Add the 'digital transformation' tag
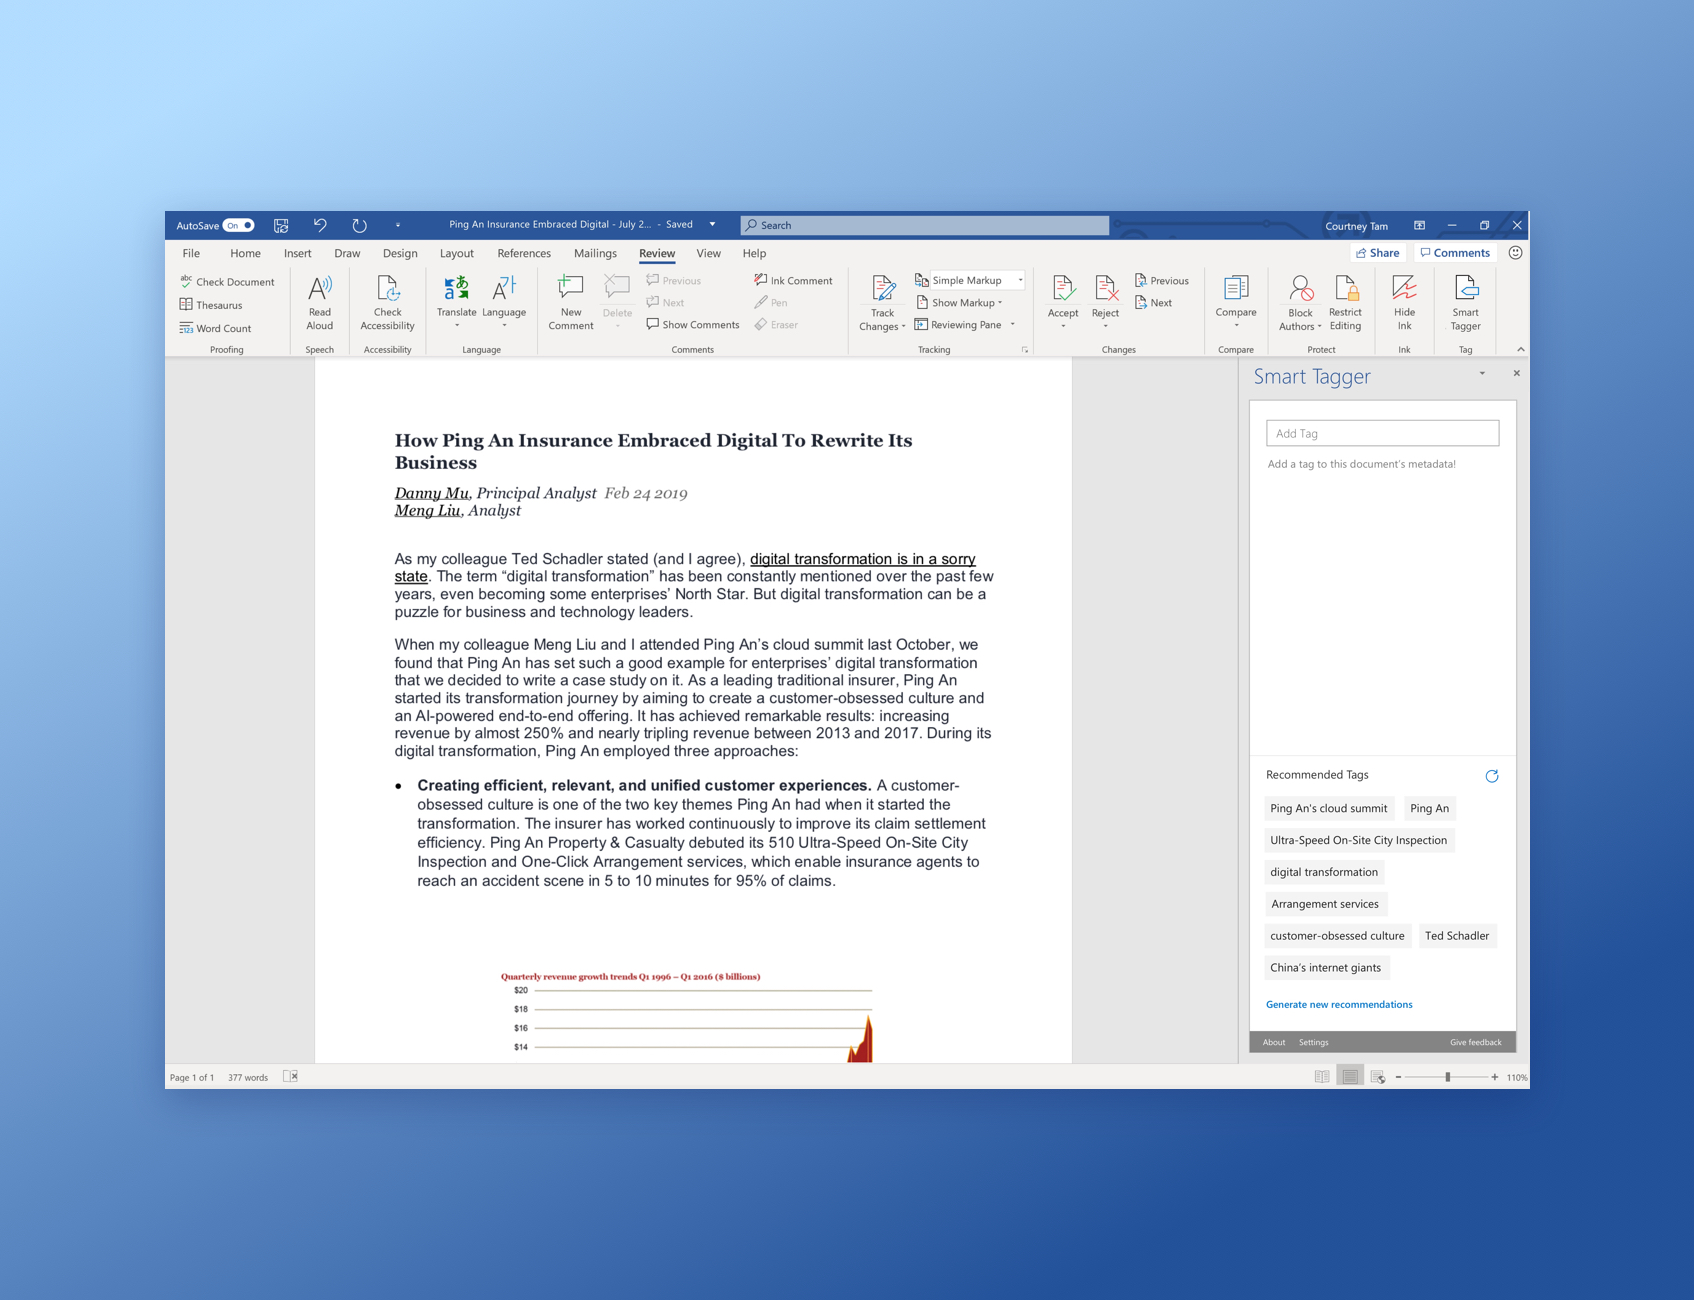1694x1300 pixels. click(x=1324, y=872)
